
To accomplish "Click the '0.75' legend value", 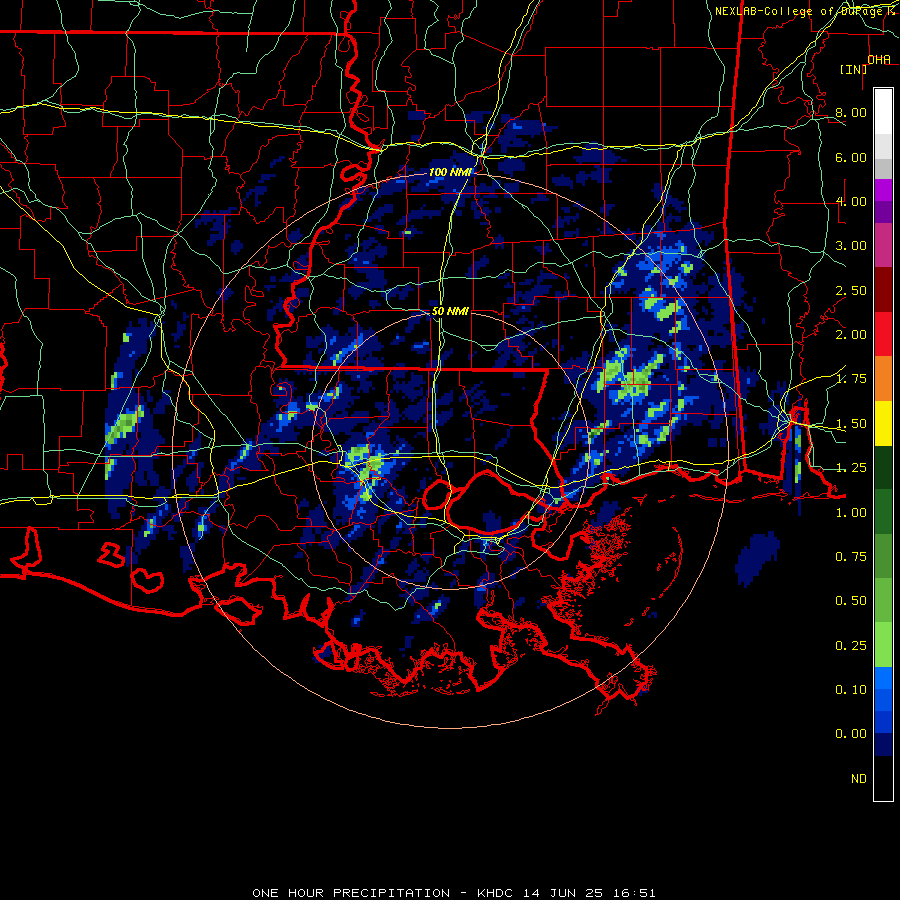I will point(851,557).
